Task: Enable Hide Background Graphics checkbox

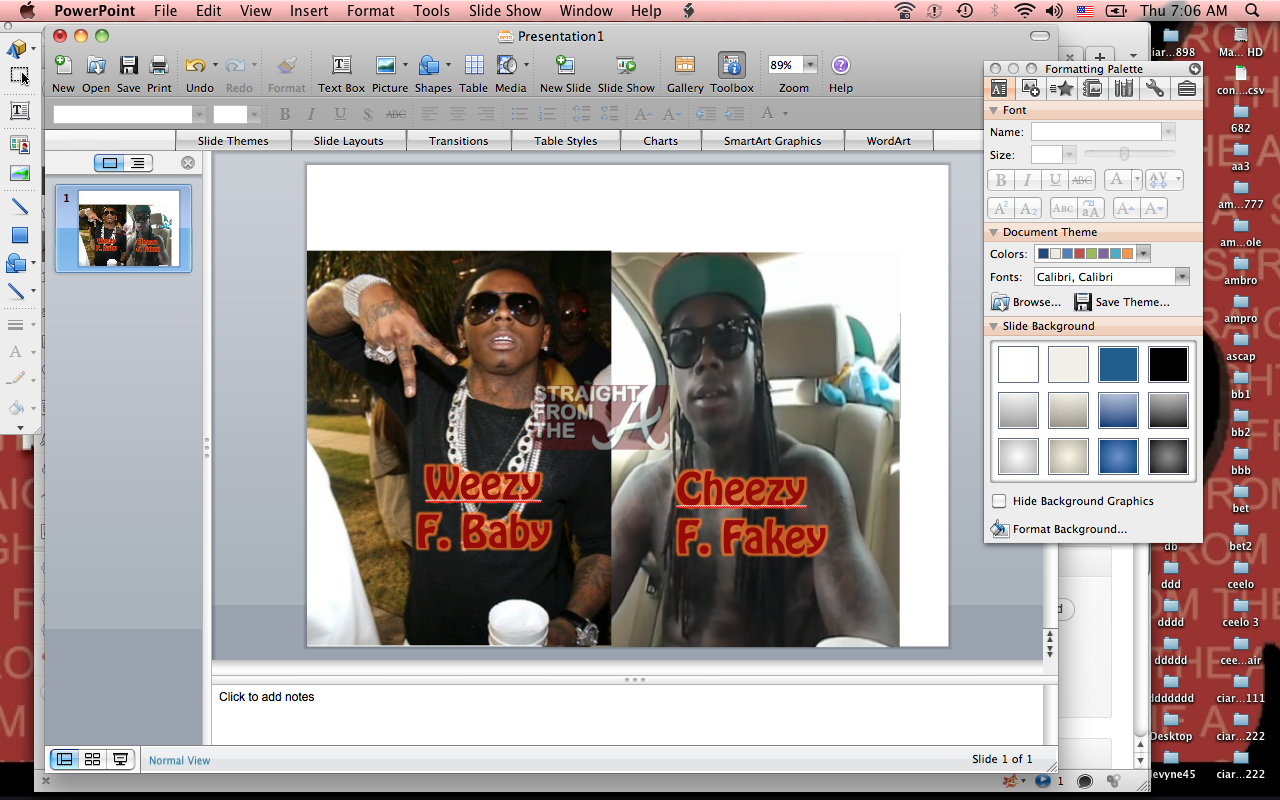Action: [999, 501]
